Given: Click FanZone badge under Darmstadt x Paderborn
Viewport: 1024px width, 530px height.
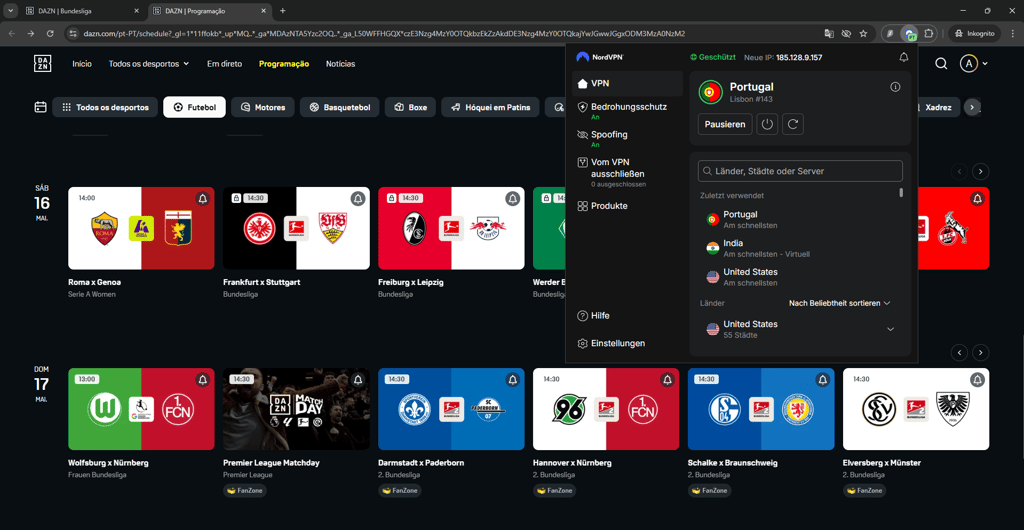Looking at the screenshot, I should point(400,490).
